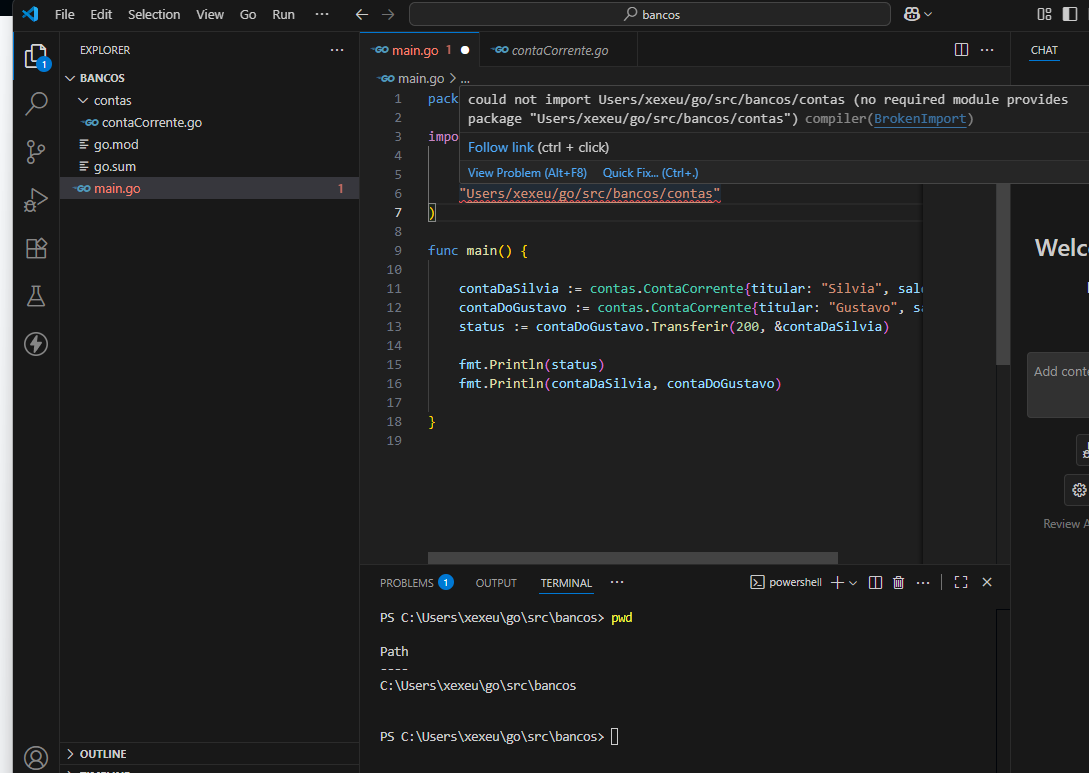
Task: Open Source Control view icon
Action: pos(35,152)
